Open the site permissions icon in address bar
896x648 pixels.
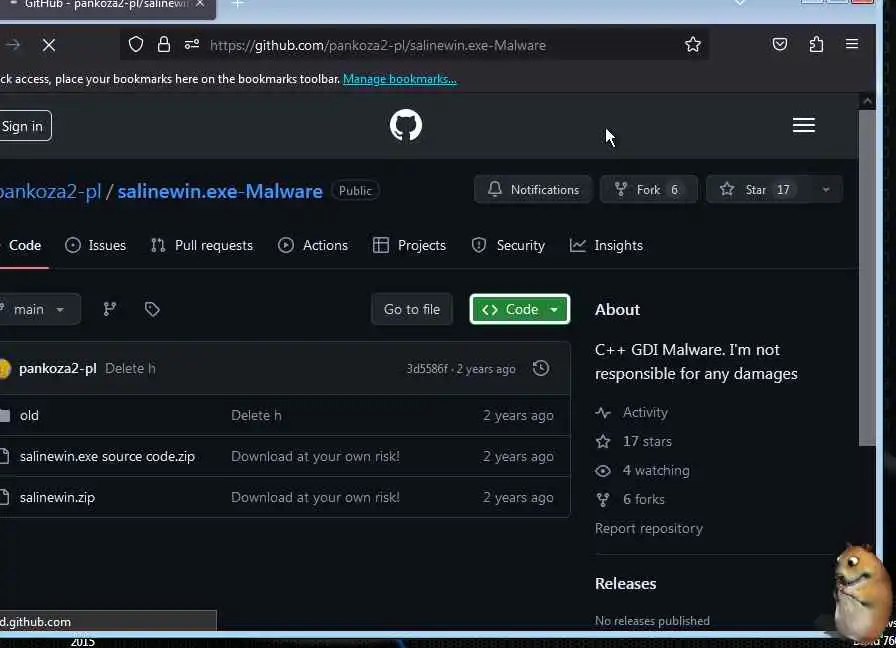click(192, 45)
